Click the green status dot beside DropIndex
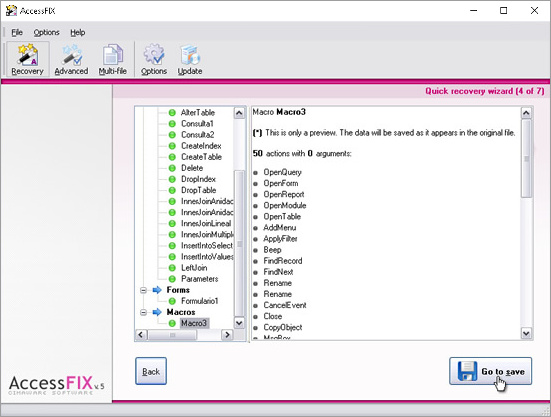The width and height of the screenshot is (551, 417). (x=172, y=179)
